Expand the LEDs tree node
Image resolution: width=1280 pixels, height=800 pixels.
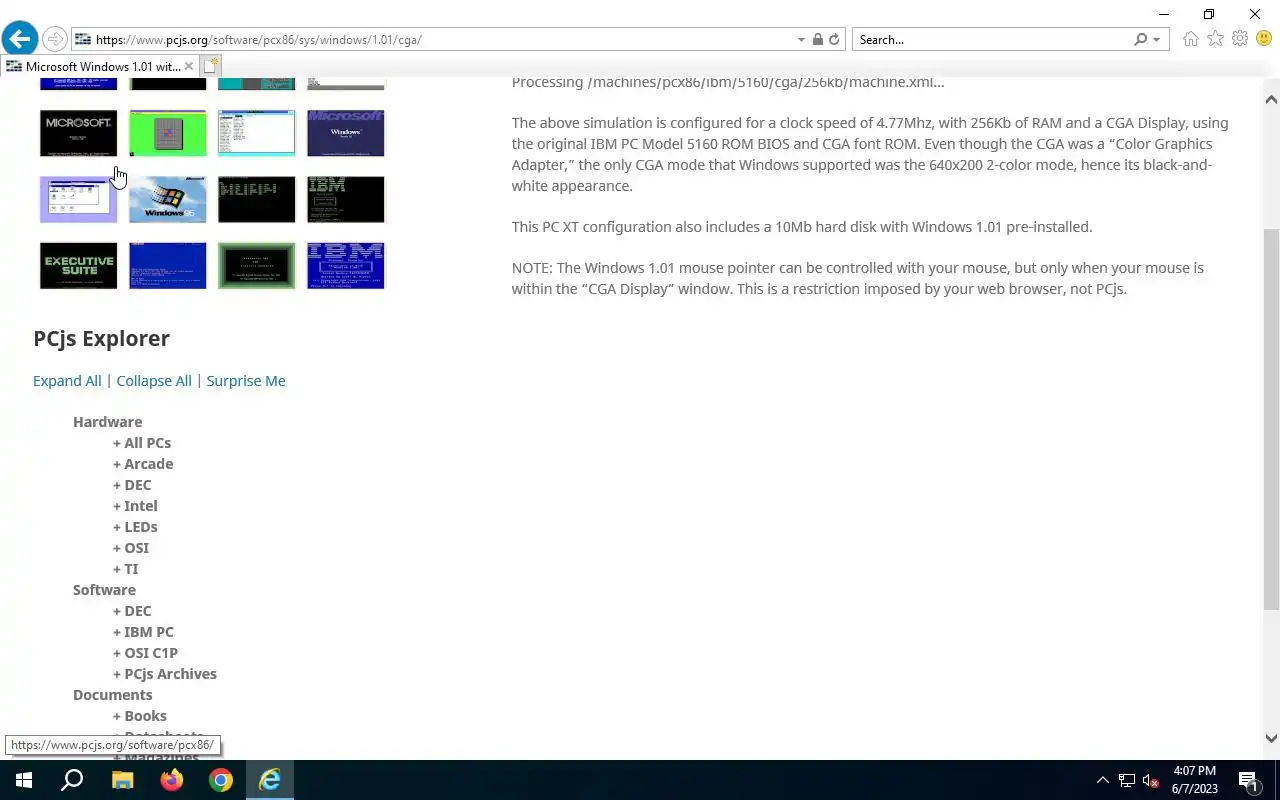point(135,526)
